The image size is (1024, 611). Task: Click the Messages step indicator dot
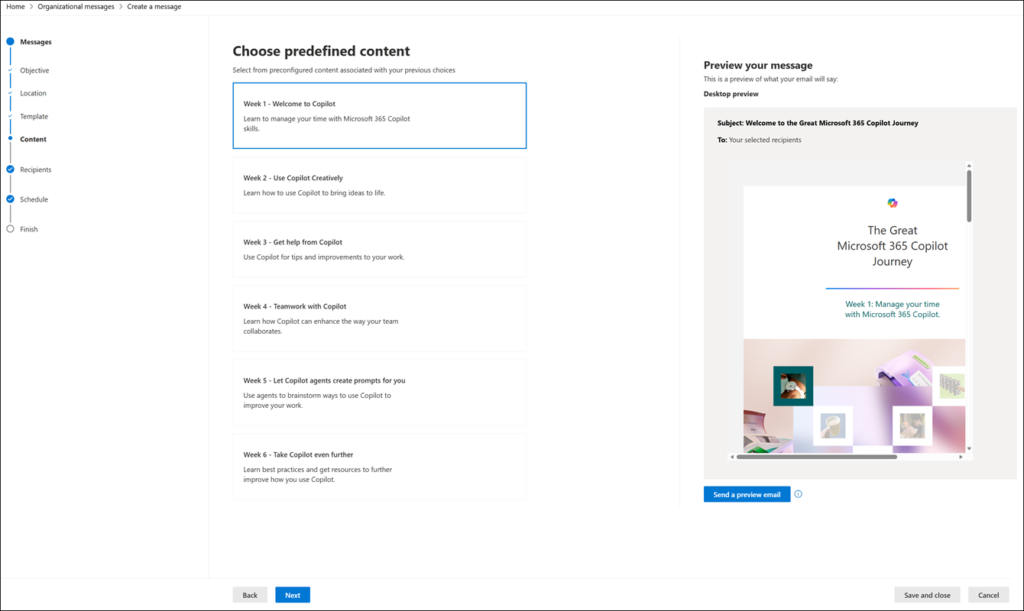pos(9,41)
